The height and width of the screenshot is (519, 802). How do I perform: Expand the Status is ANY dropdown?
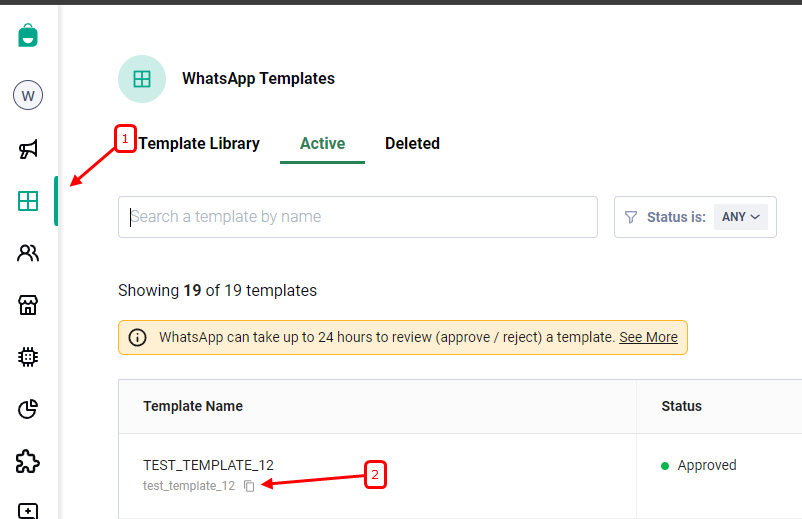740,217
